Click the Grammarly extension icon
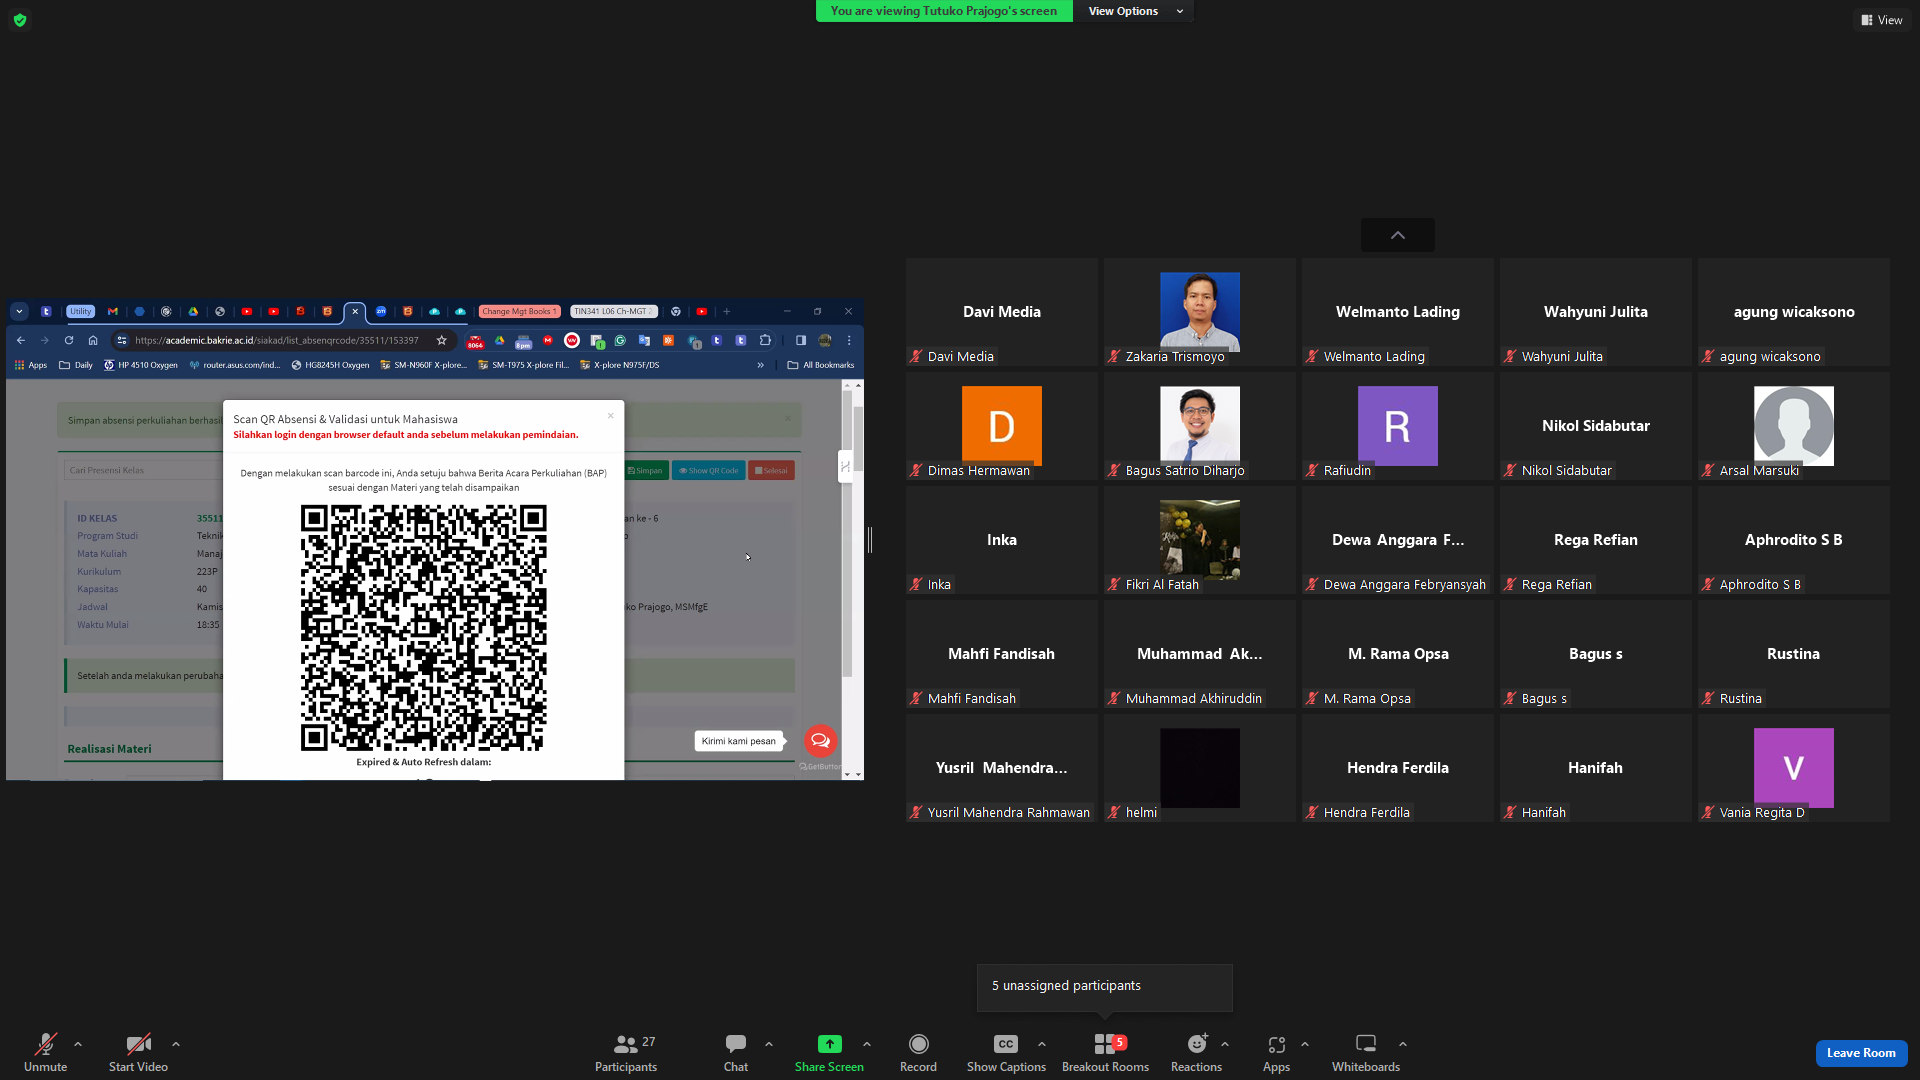This screenshot has width=1920, height=1080. pyautogui.click(x=620, y=340)
